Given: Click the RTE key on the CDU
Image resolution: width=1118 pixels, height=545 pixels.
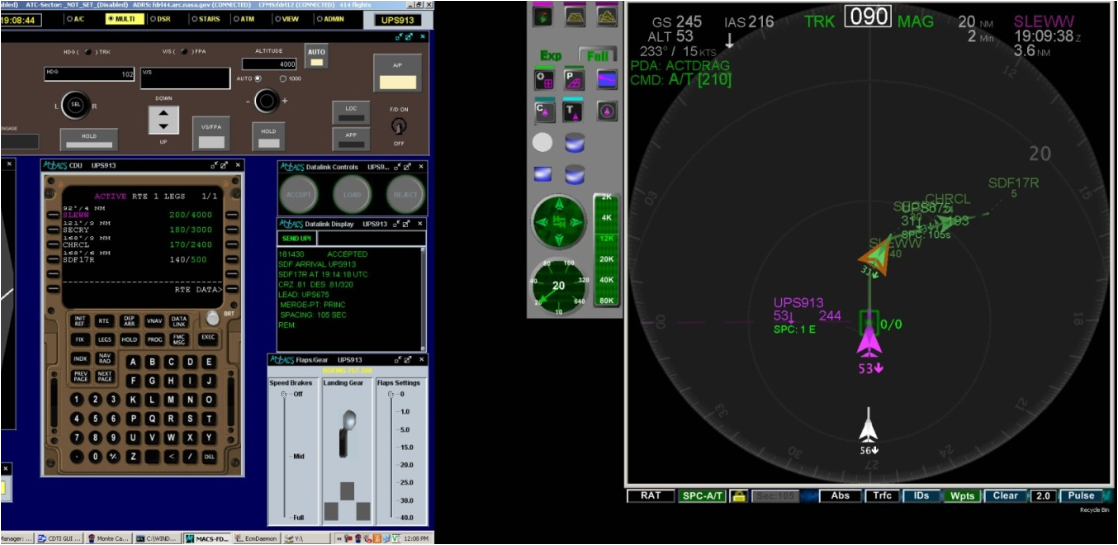Looking at the screenshot, I should click(104, 321).
